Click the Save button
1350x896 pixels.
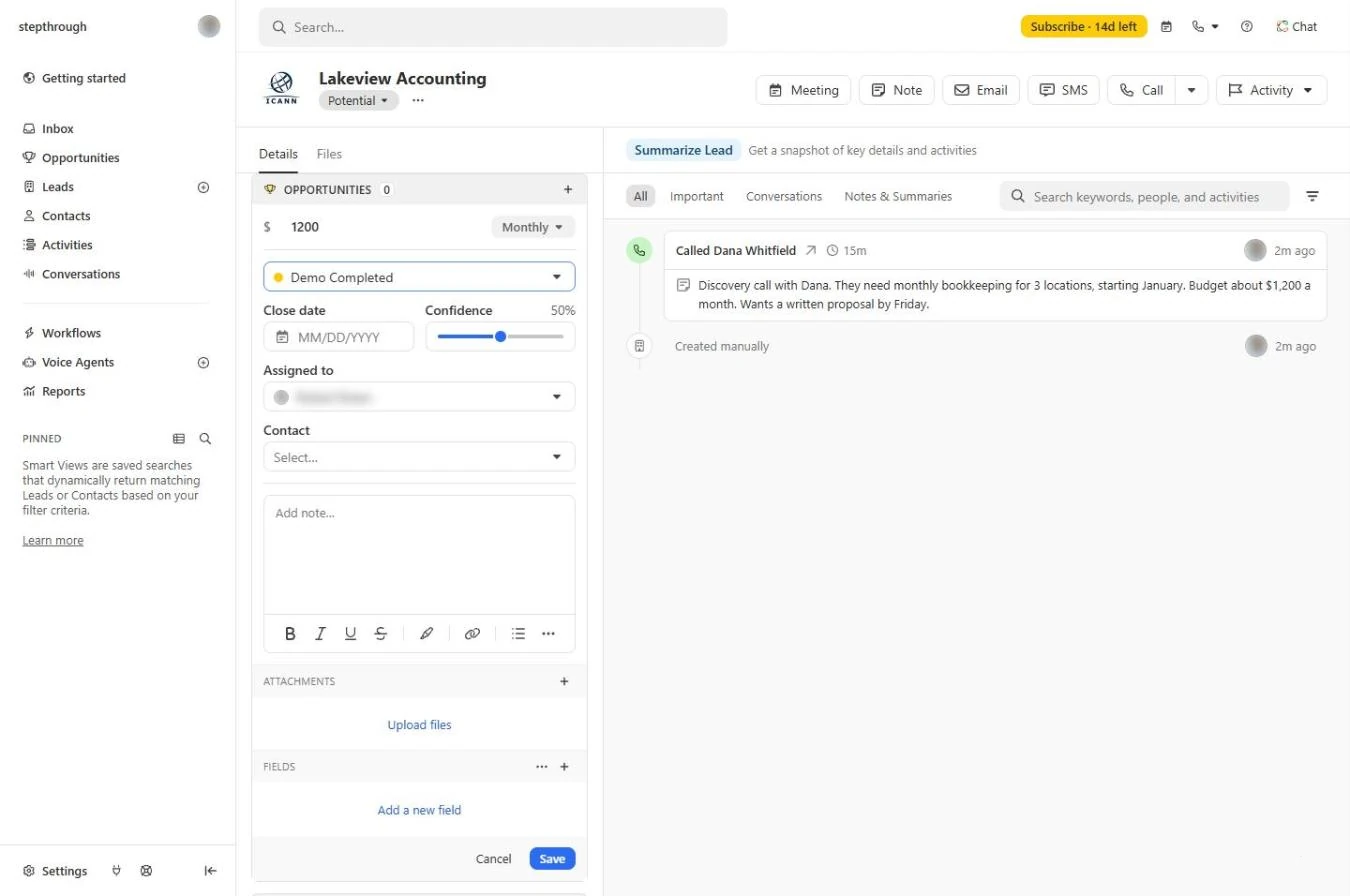(x=552, y=858)
